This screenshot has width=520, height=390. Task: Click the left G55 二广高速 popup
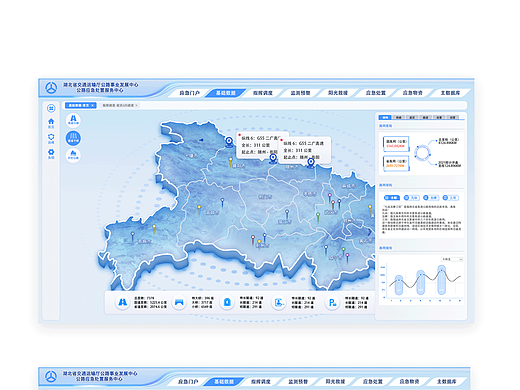(x=258, y=145)
